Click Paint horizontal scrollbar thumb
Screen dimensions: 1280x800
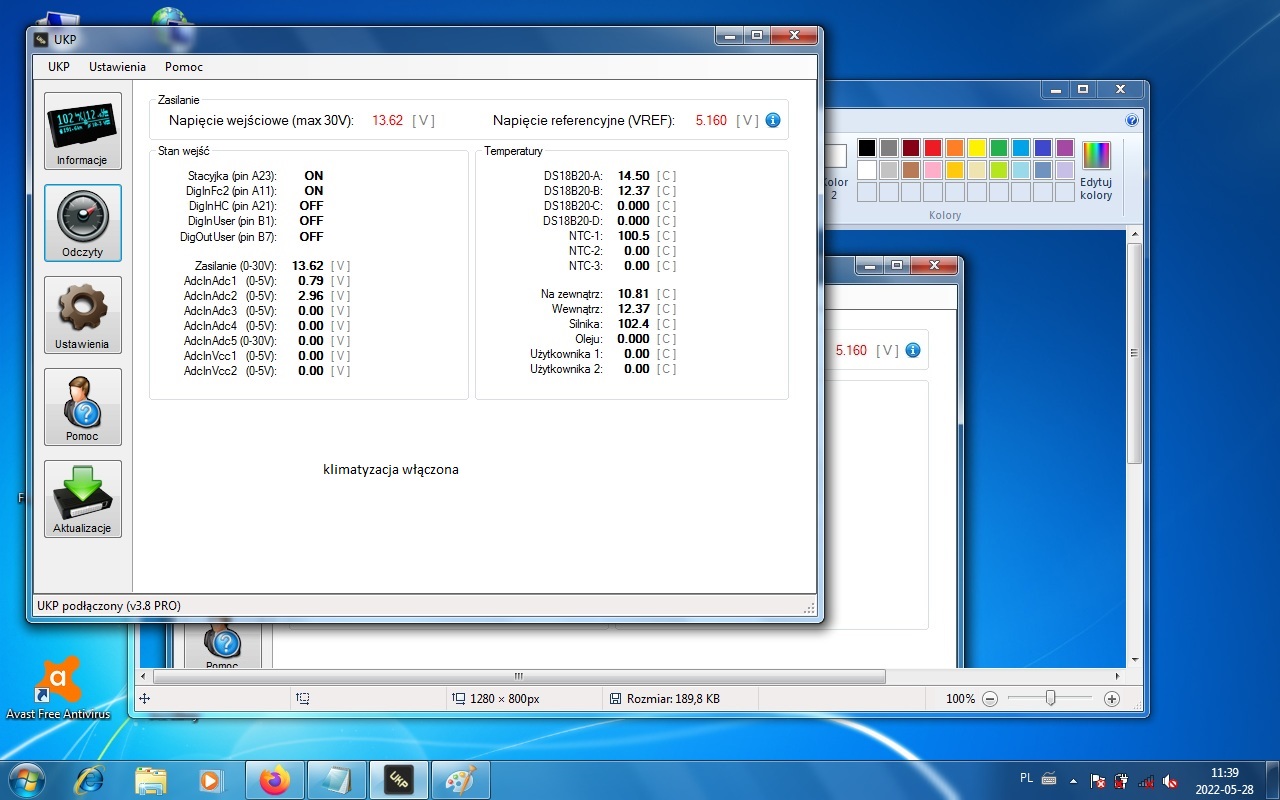click(x=518, y=677)
